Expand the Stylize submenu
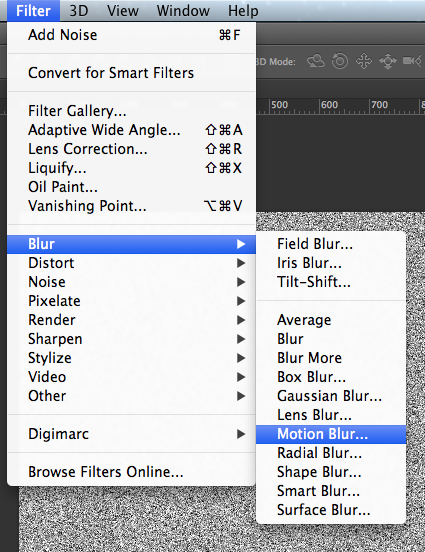 coord(131,358)
